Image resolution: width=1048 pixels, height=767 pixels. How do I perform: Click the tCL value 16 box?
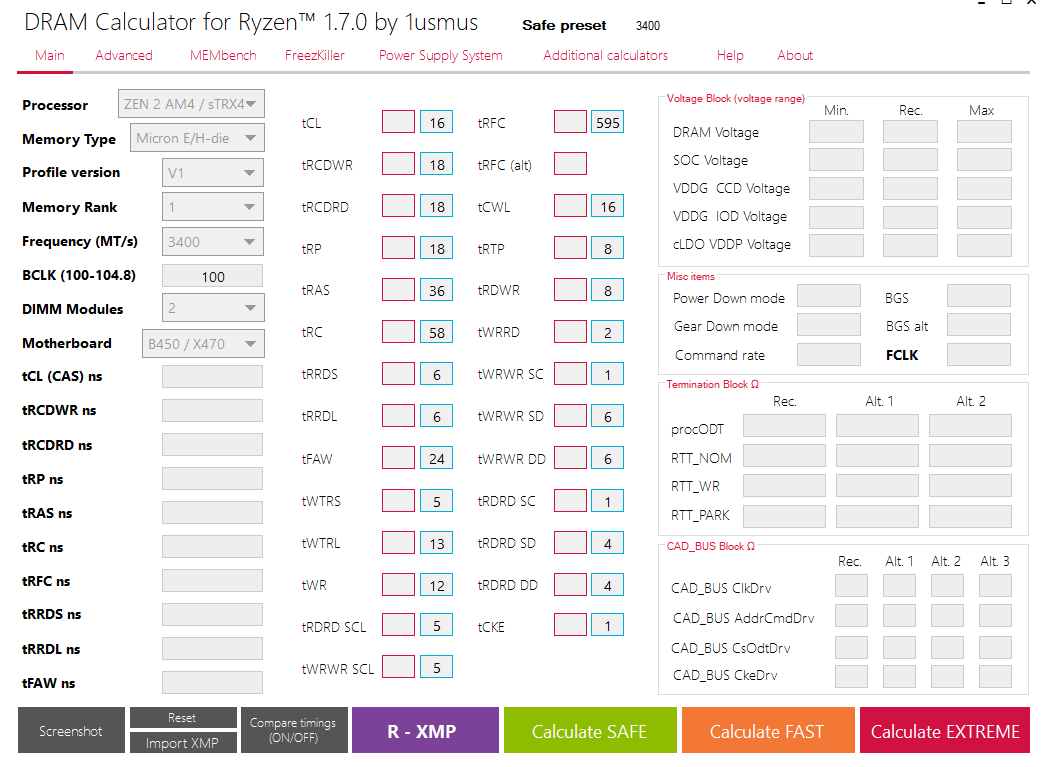[436, 122]
